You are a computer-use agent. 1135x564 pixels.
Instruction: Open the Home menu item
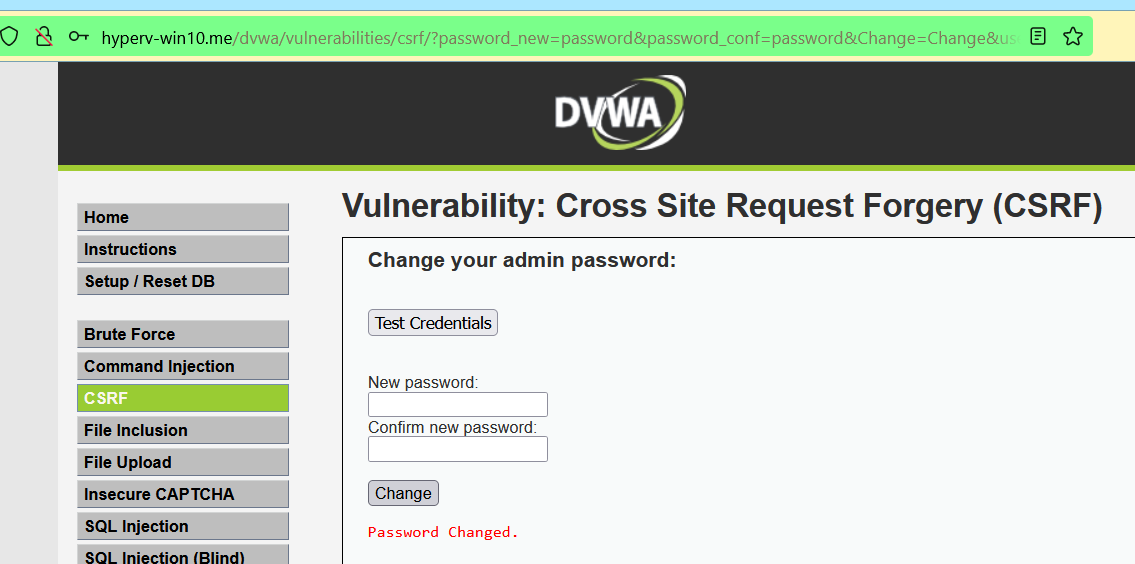[x=182, y=217]
